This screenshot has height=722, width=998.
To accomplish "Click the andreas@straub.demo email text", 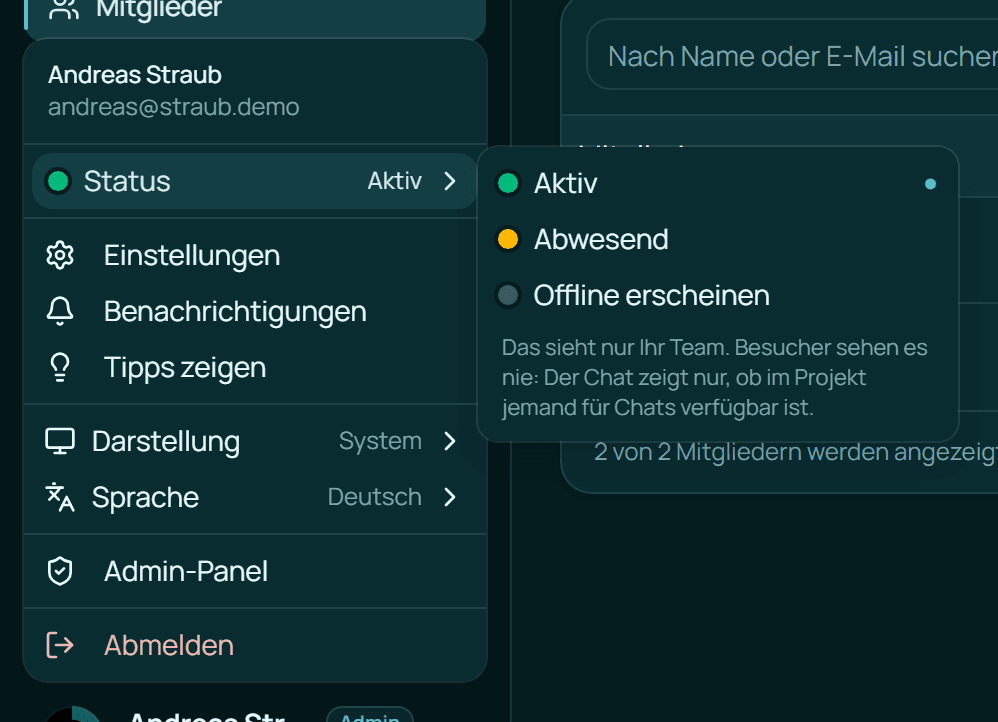I will [x=174, y=107].
